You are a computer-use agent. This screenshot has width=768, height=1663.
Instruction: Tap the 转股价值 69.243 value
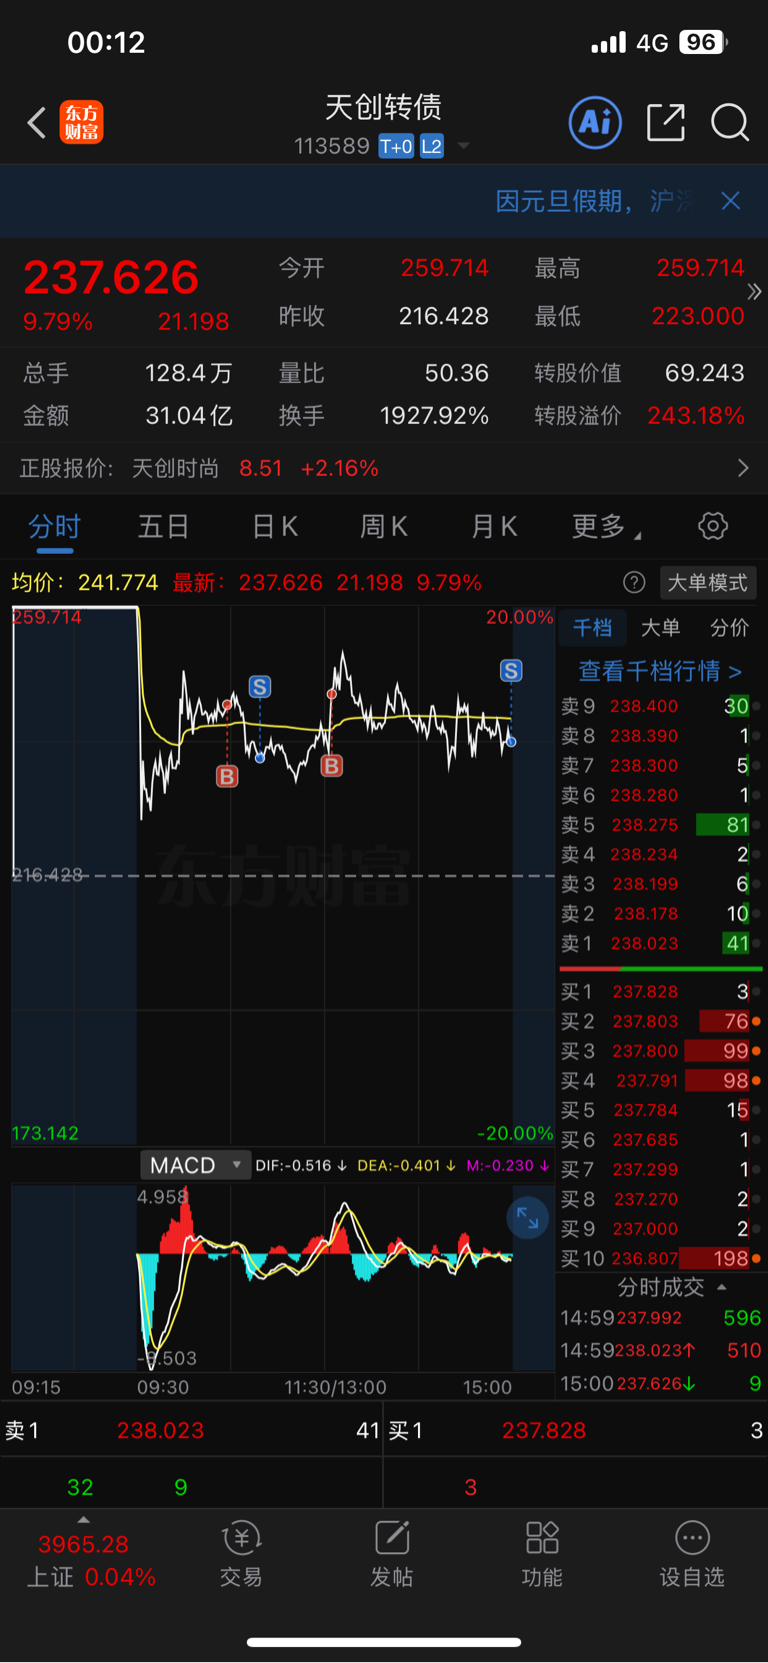[x=704, y=373]
